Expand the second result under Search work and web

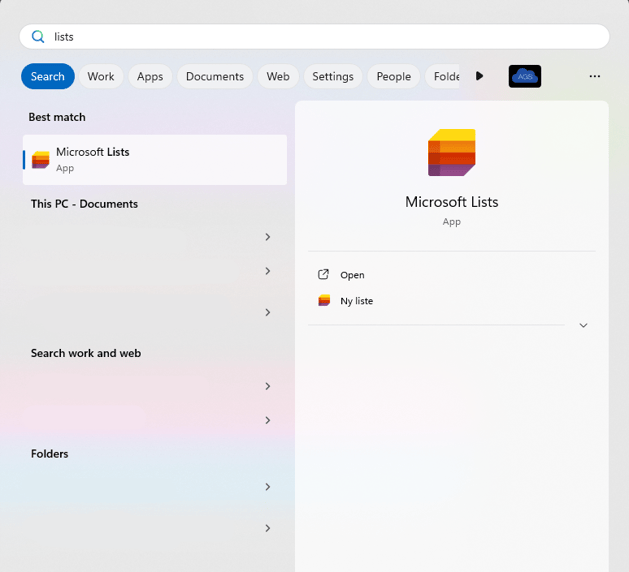pyautogui.click(x=268, y=420)
